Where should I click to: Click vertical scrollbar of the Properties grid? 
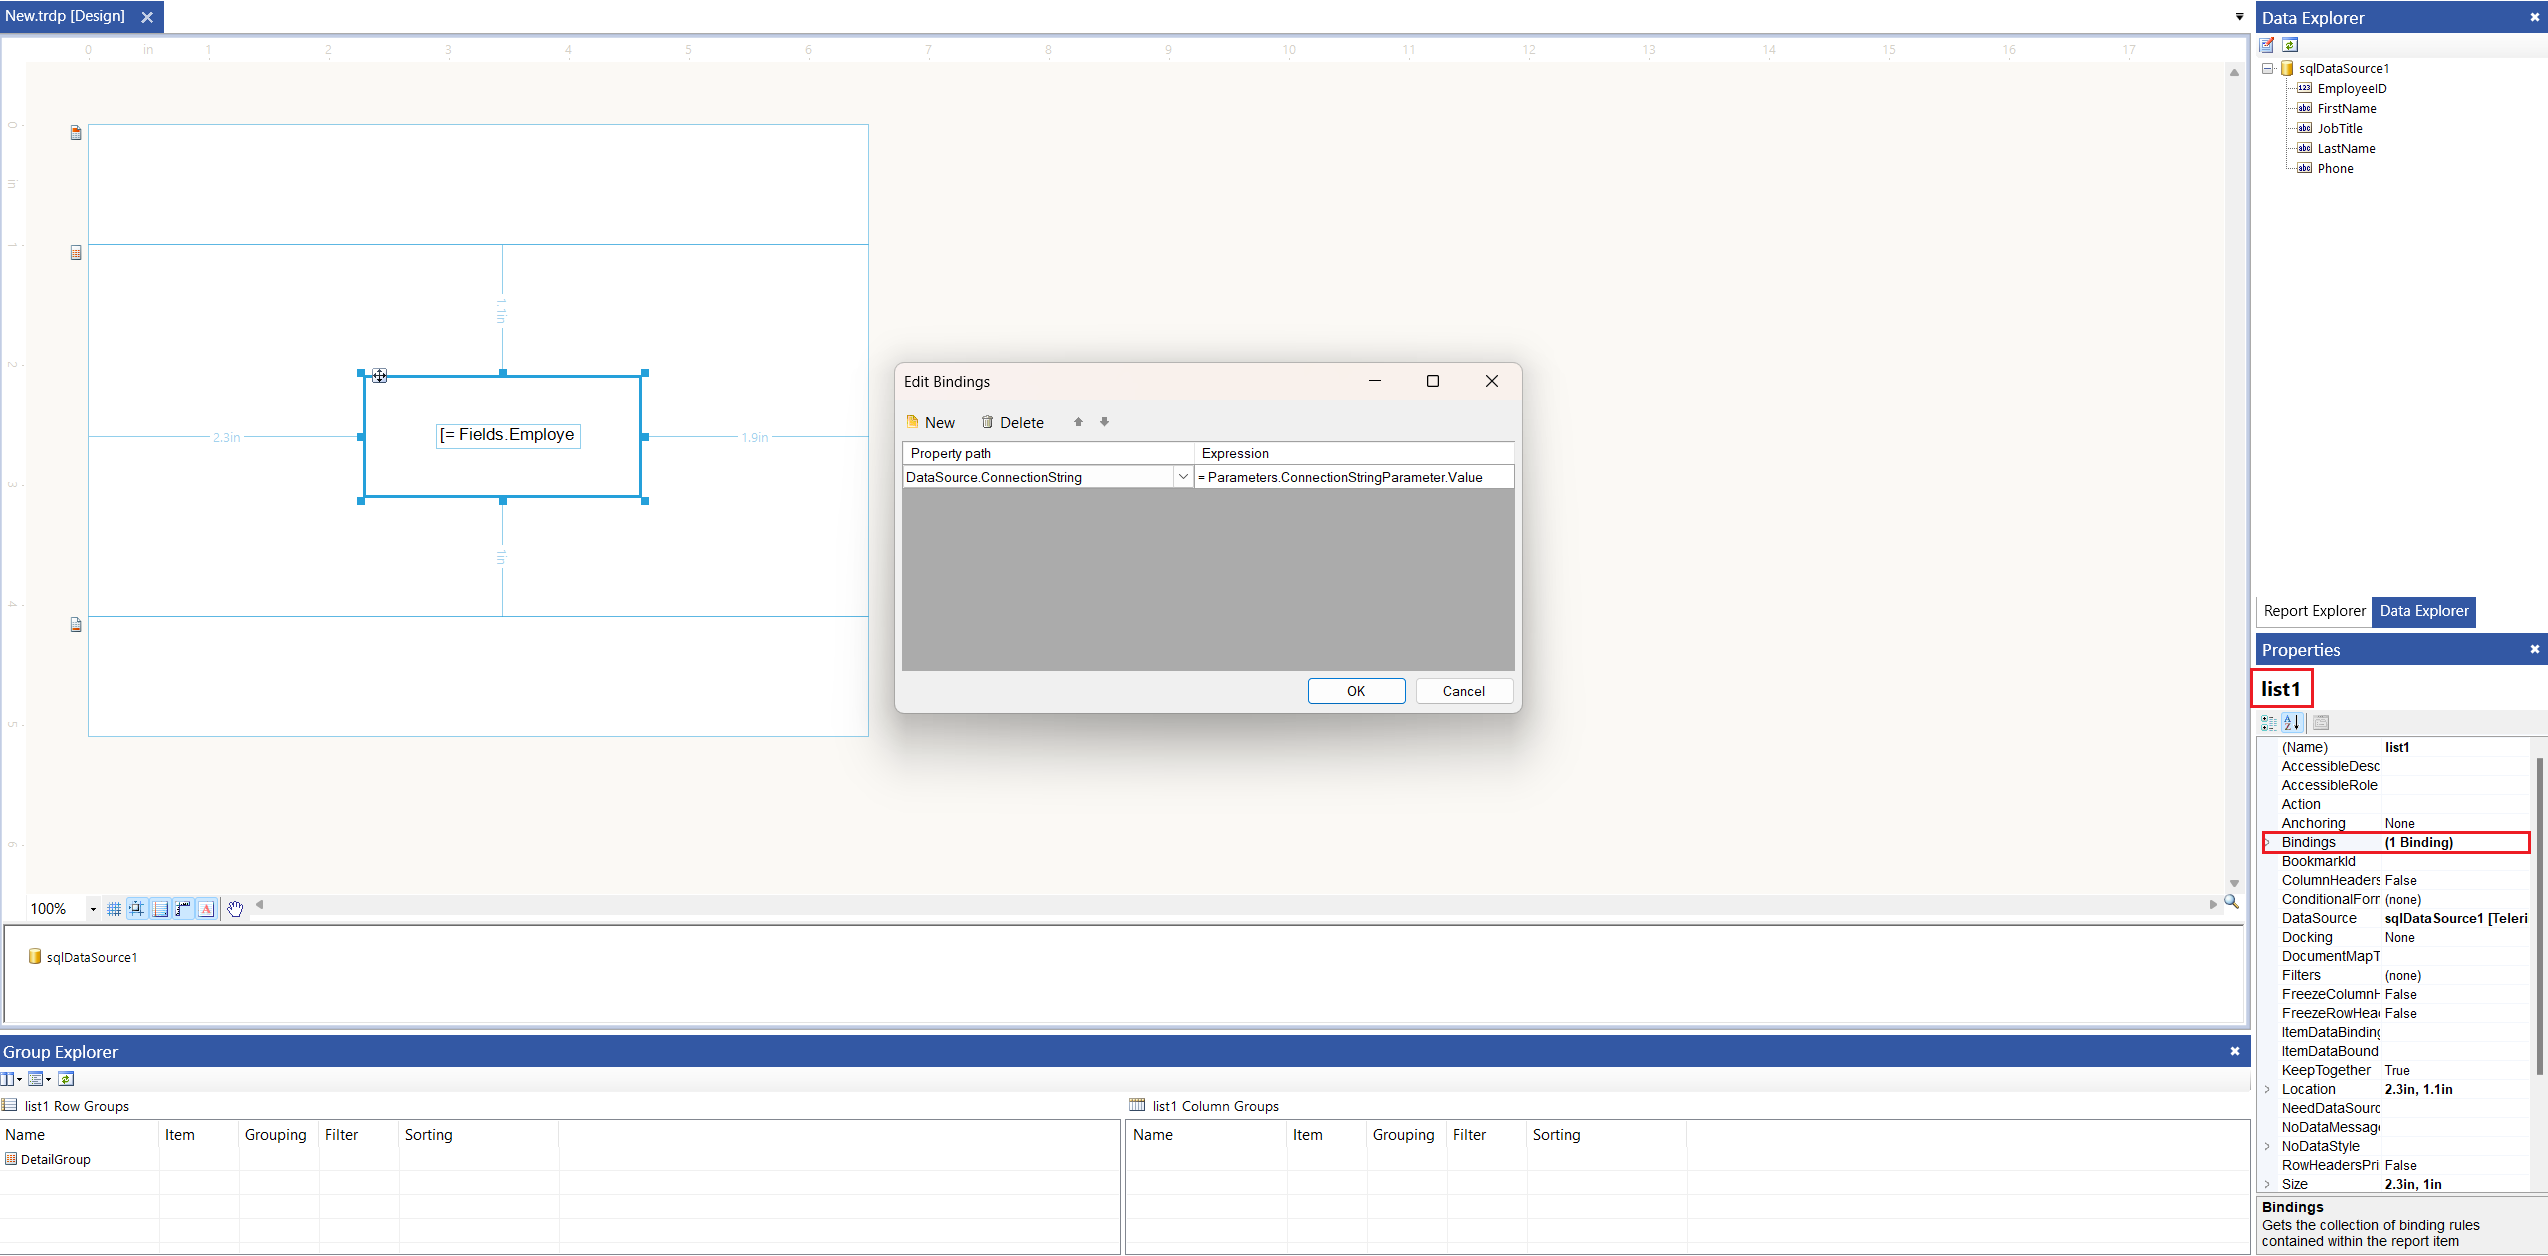pyautogui.click(x=2539, y=917)
